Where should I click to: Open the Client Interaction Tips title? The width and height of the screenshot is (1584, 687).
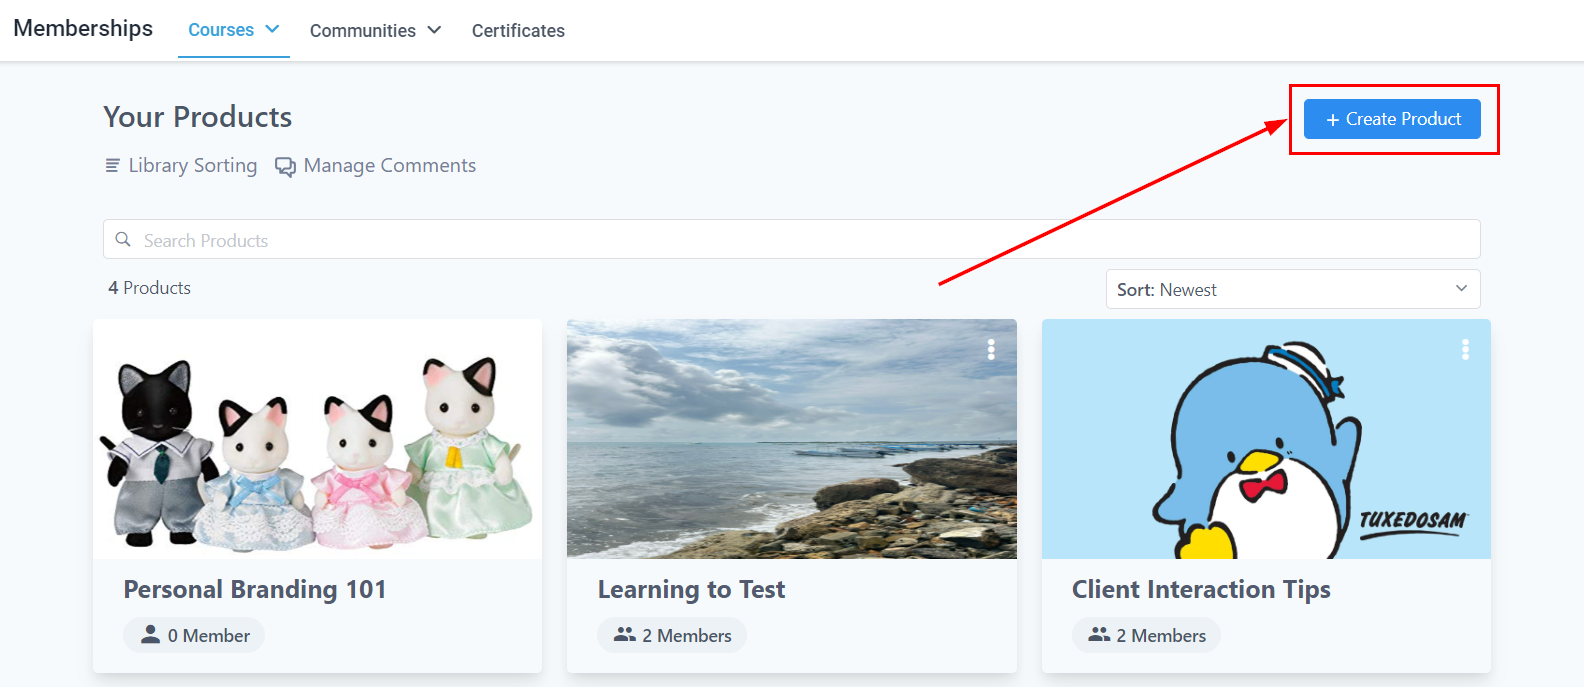pos(1201,590)
